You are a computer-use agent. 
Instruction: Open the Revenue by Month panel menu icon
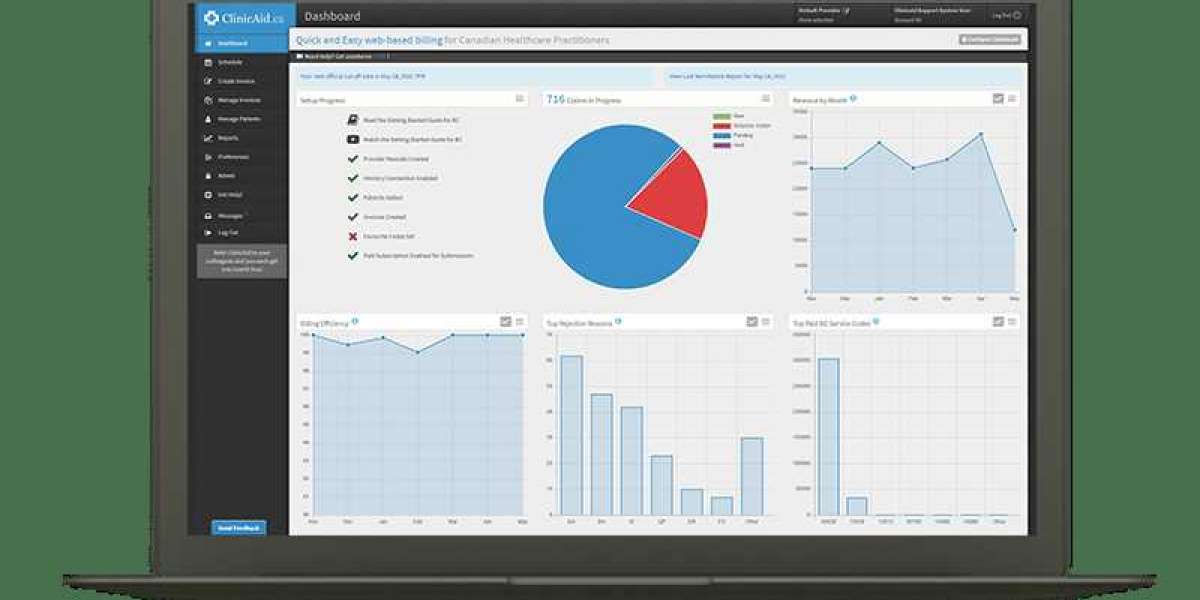(1012, 99)
